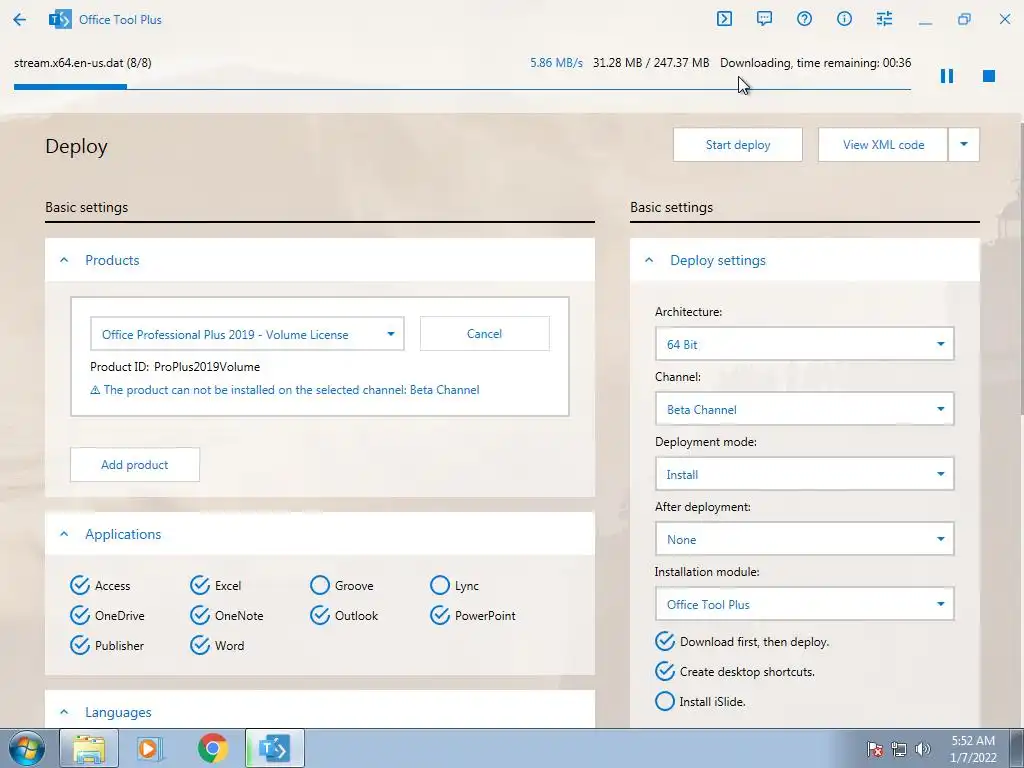Select Office Tool Plus taskbar button
This screenshot has height=768, width=1024.
(x=274, y=749)
